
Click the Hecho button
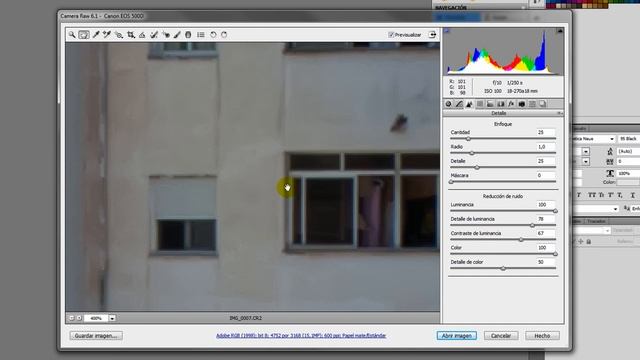[542, 336]
